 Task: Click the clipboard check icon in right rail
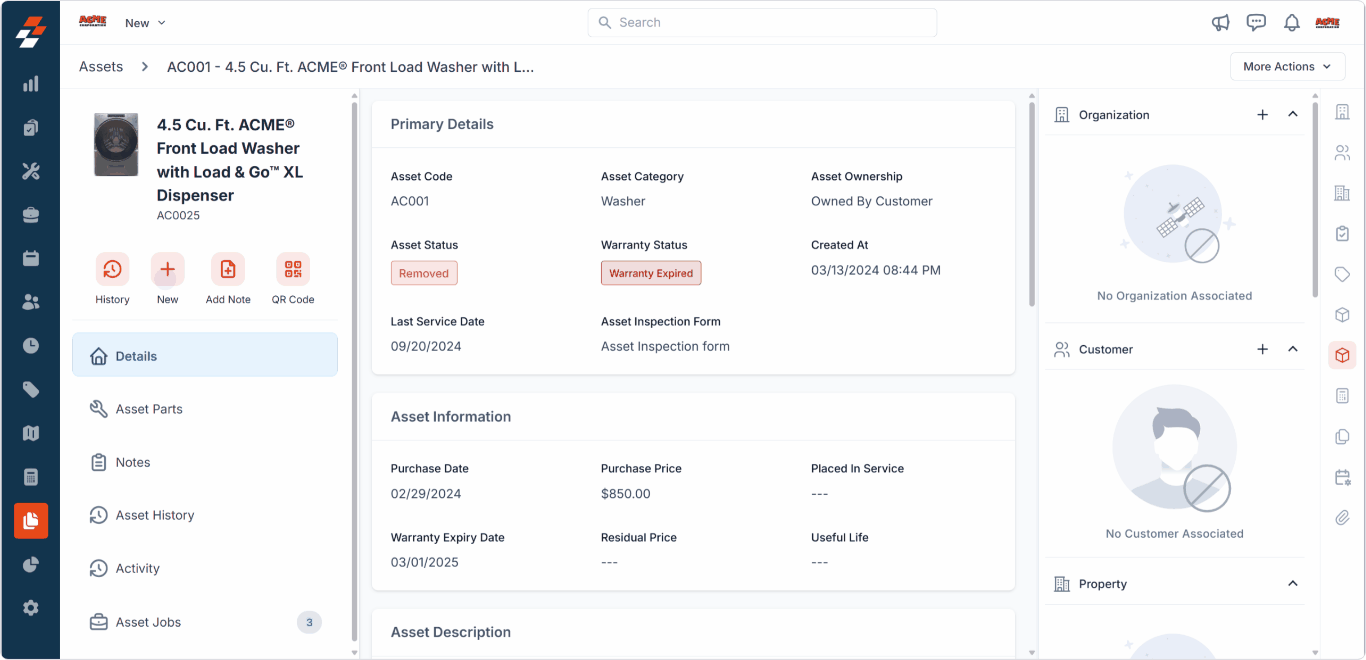pos(1343,234)
